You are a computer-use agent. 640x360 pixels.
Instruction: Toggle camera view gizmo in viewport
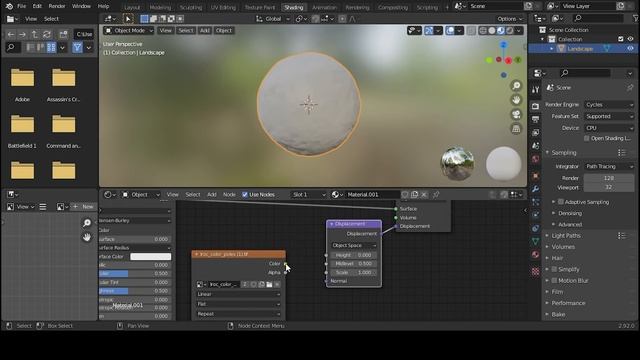point(516,114)
